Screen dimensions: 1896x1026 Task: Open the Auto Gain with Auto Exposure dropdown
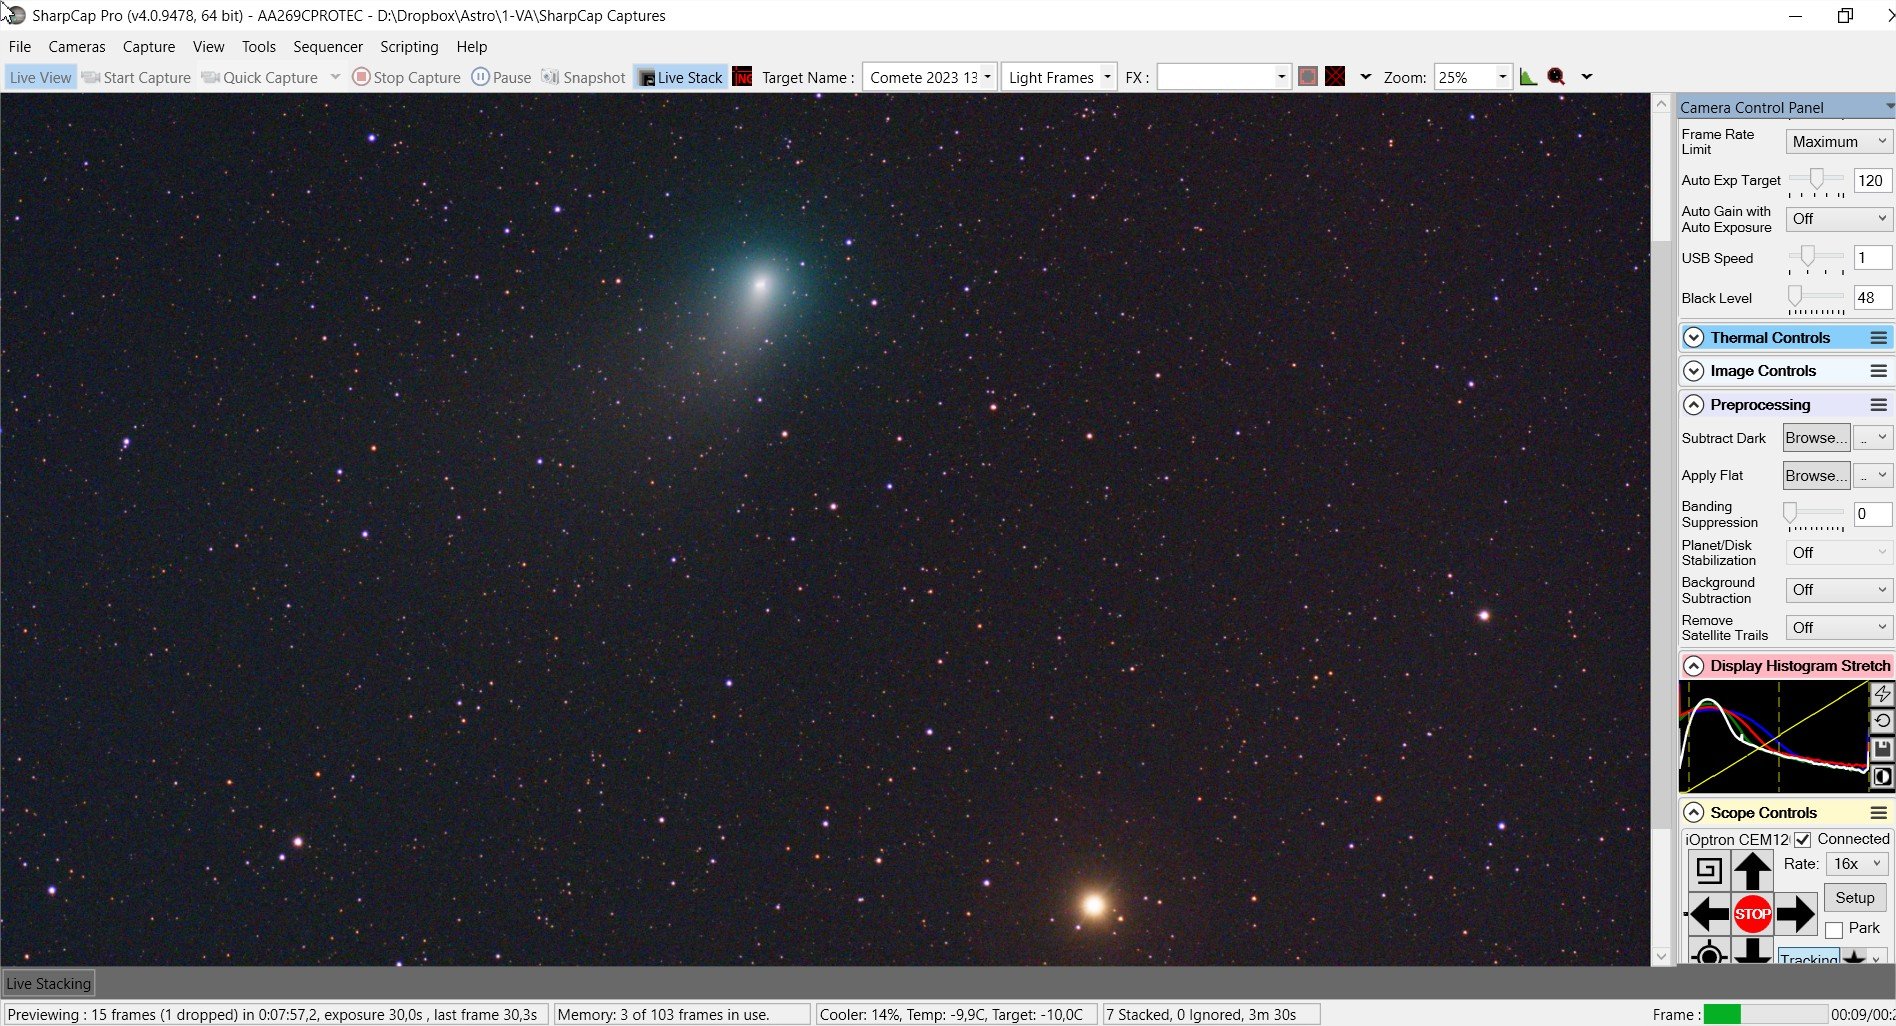click(x=1838, y=219)
